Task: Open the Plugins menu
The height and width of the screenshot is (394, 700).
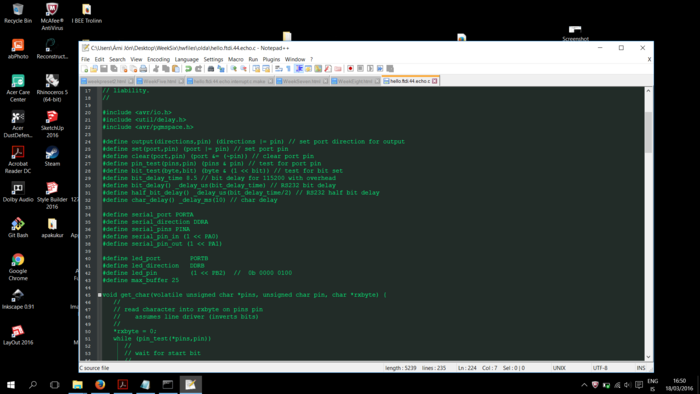Action: click(x=271, y=59)
